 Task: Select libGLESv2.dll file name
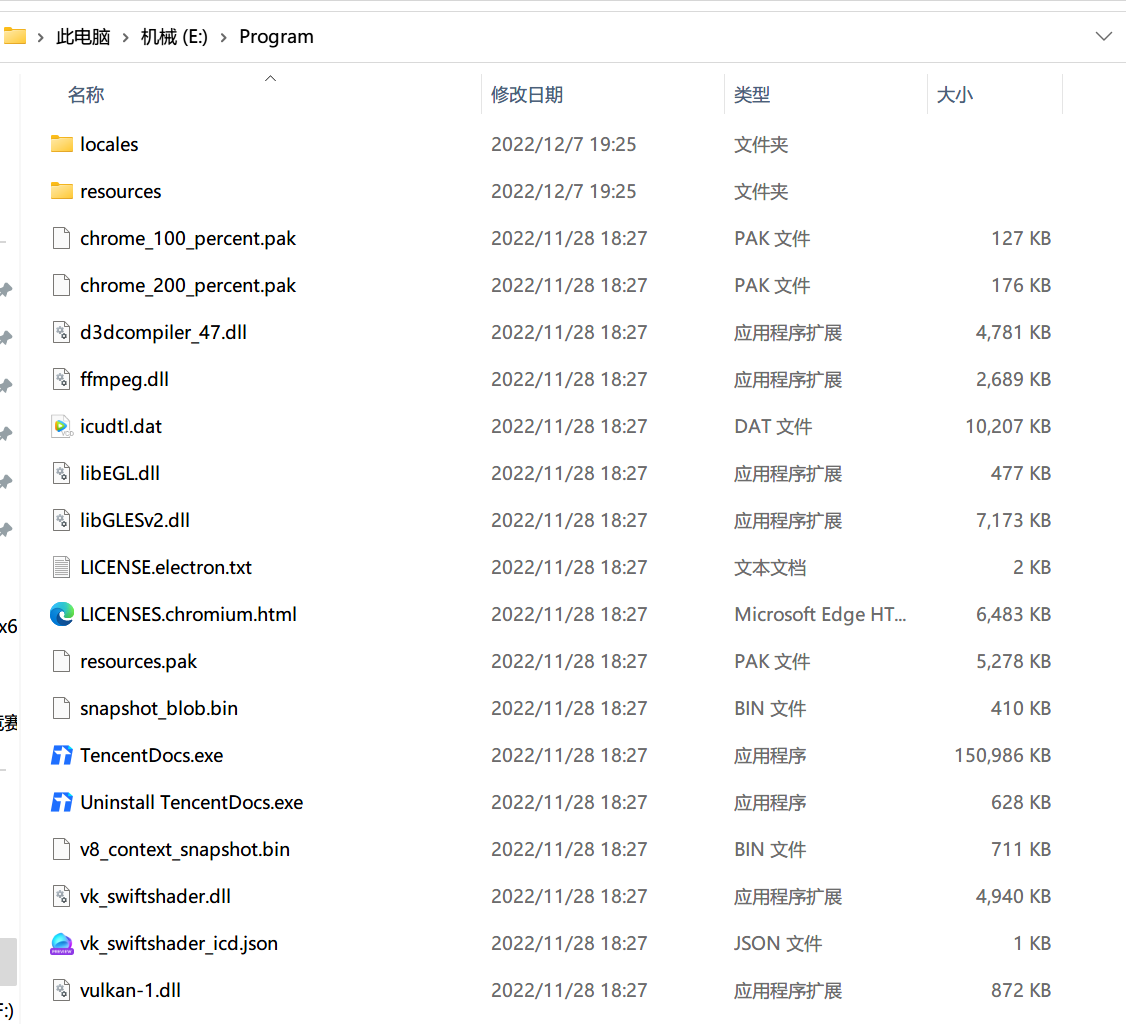135,521
